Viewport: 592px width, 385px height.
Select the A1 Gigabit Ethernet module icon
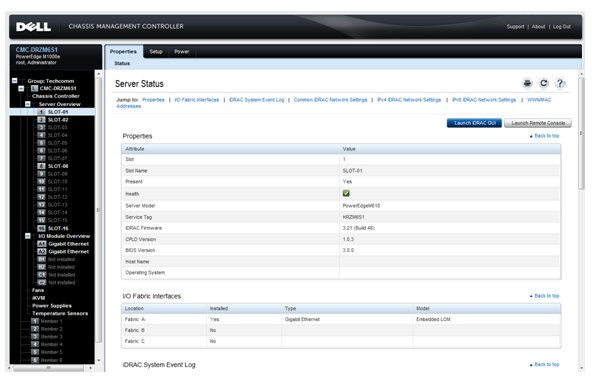pyautogui.click(x=41, y=244)
